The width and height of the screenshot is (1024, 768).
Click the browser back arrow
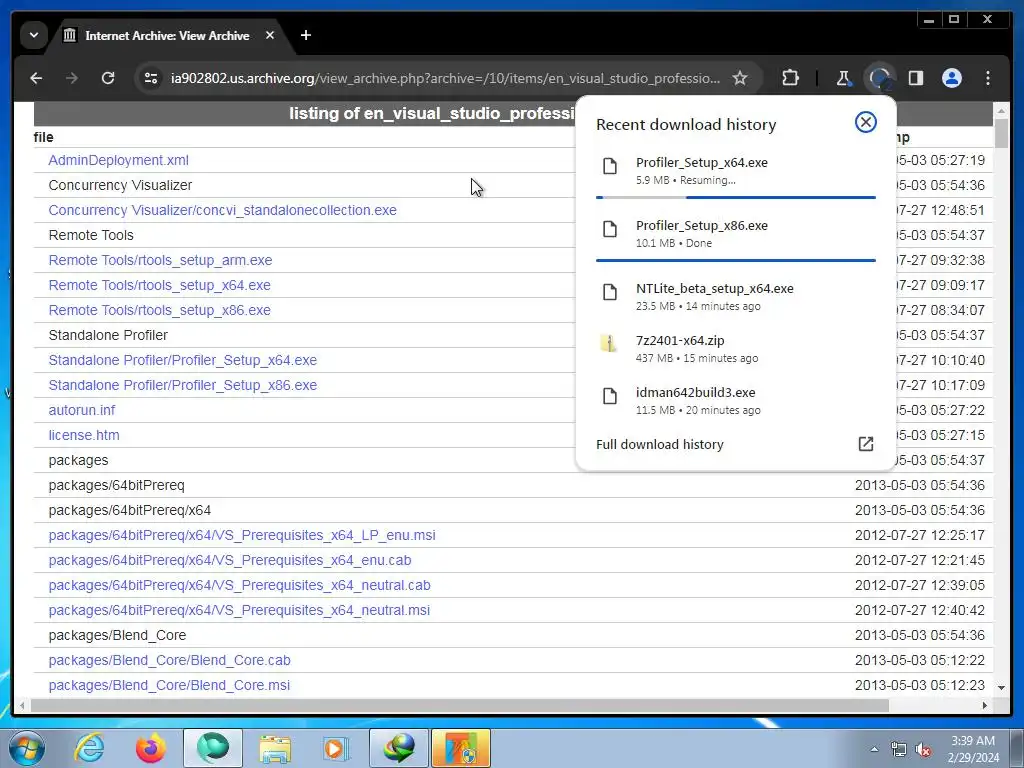click(37, 78)
